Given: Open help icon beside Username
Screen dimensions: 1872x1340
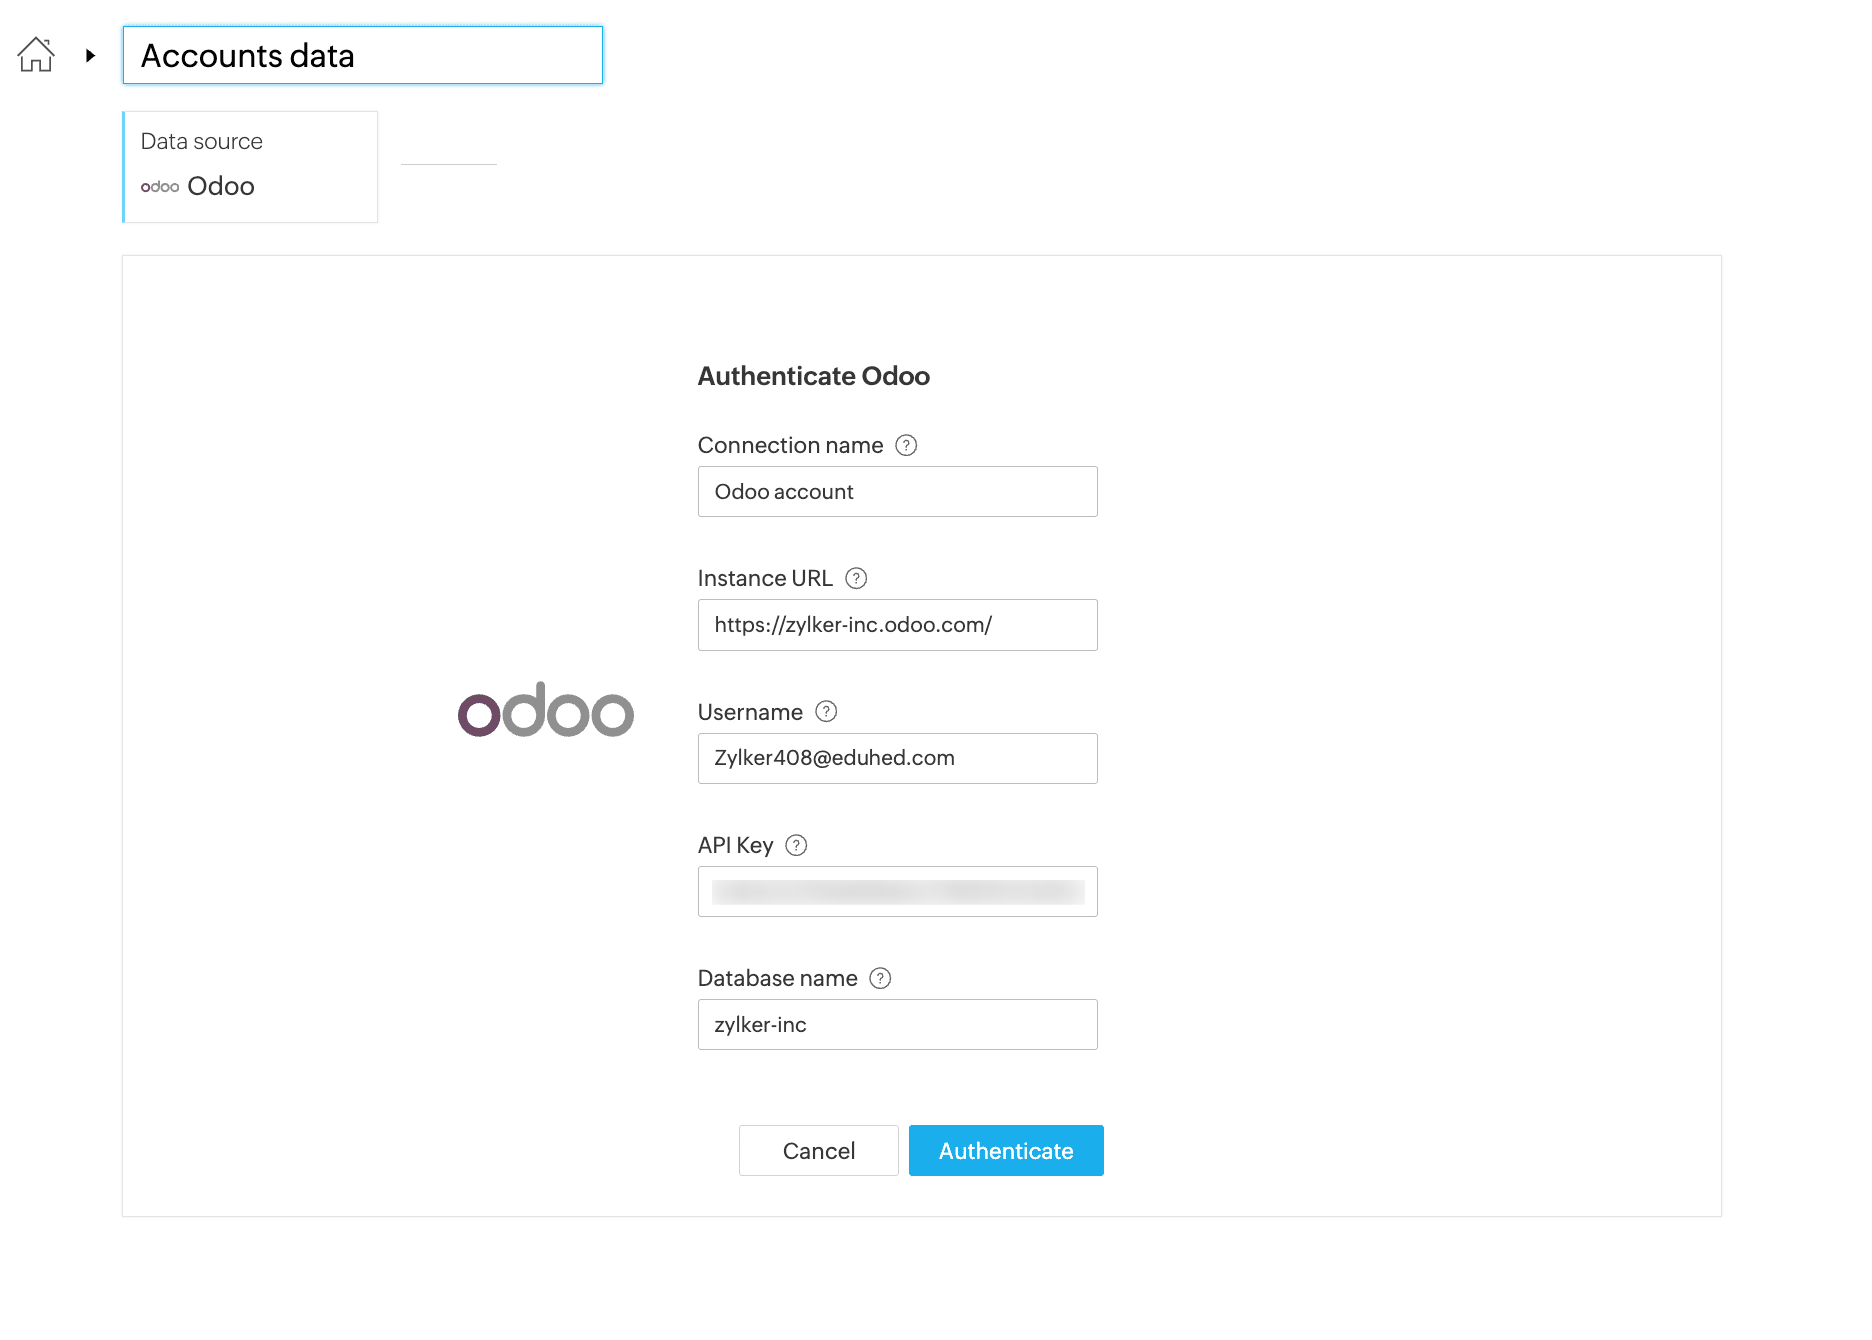Looking at the screenshot, I should click(x=826, y=712).
